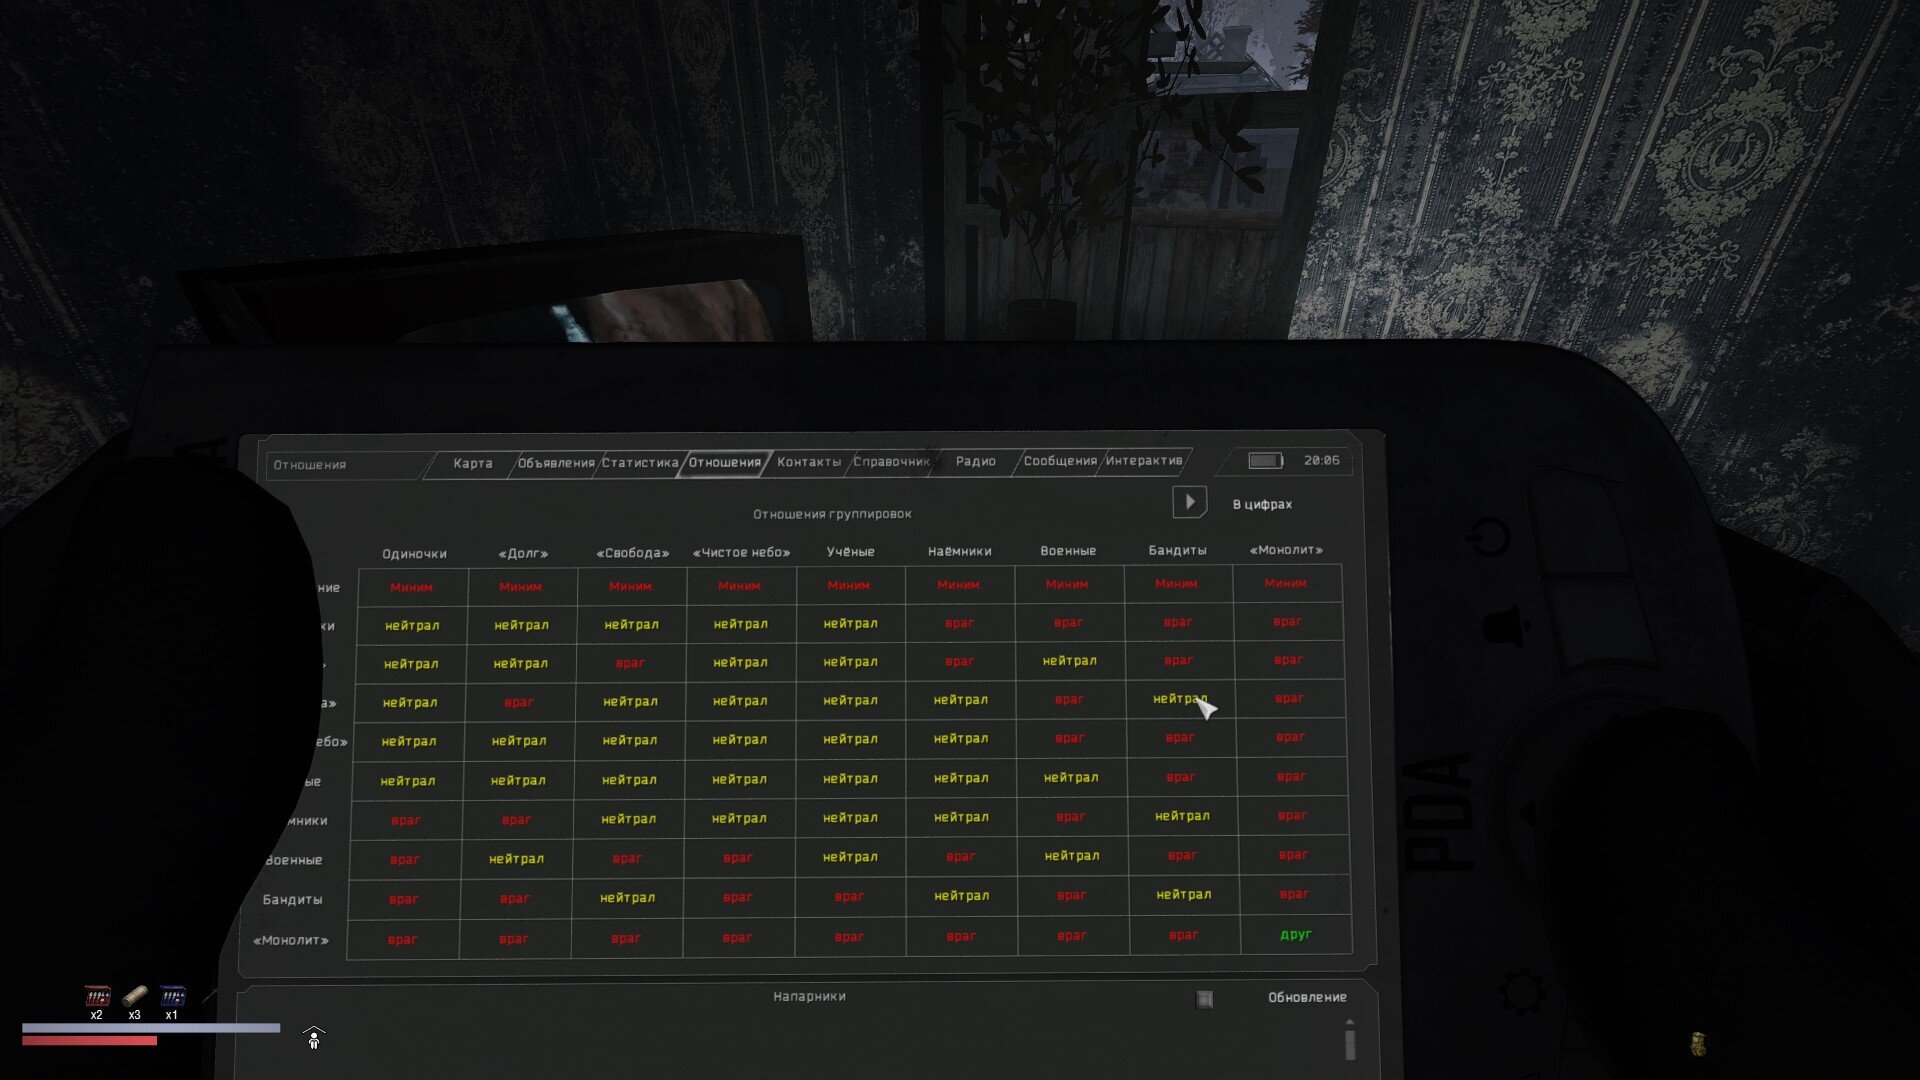1920x1080 pixels.
Task: Open the 'Карта' tab
Action: [472, 463]
